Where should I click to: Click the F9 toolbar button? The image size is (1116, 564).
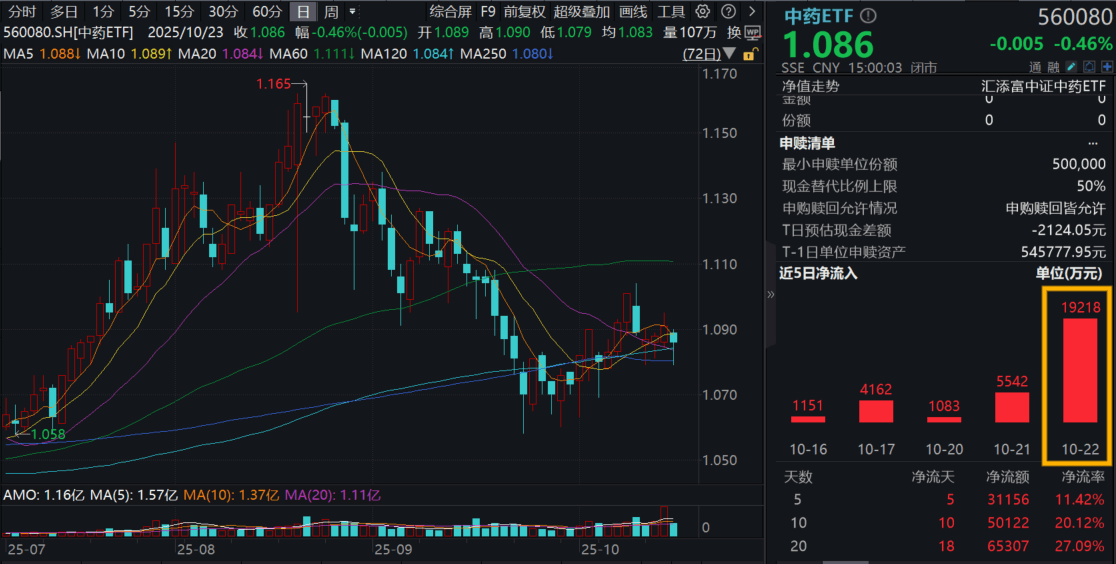pos(488,11)
